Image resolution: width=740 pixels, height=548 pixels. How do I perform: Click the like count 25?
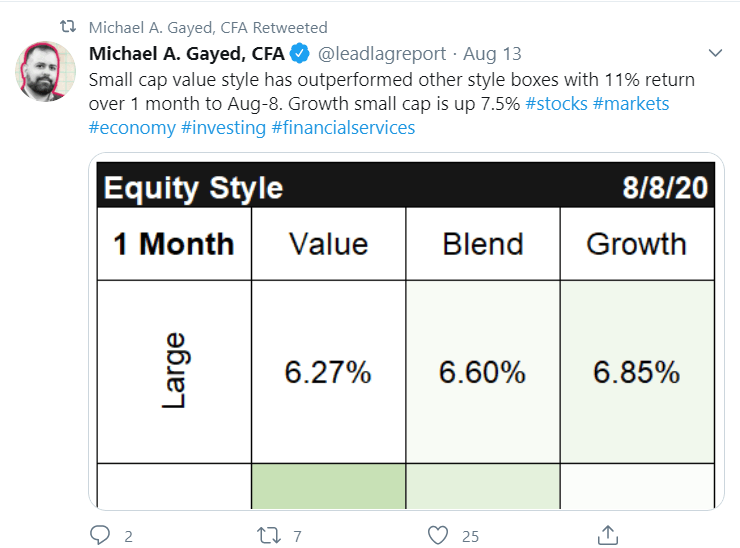coord(470,536)
